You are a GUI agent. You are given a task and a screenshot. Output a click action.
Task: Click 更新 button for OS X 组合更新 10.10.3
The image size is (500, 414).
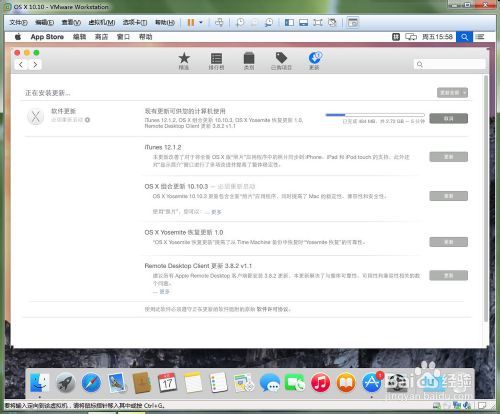coord(449,196)
